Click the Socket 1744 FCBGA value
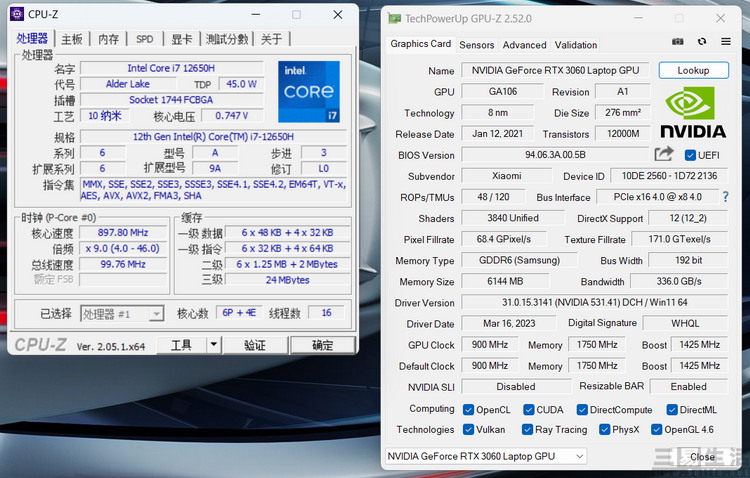This screenshot has height=478, width=750. pyautogui.click(x=171, y=100)
